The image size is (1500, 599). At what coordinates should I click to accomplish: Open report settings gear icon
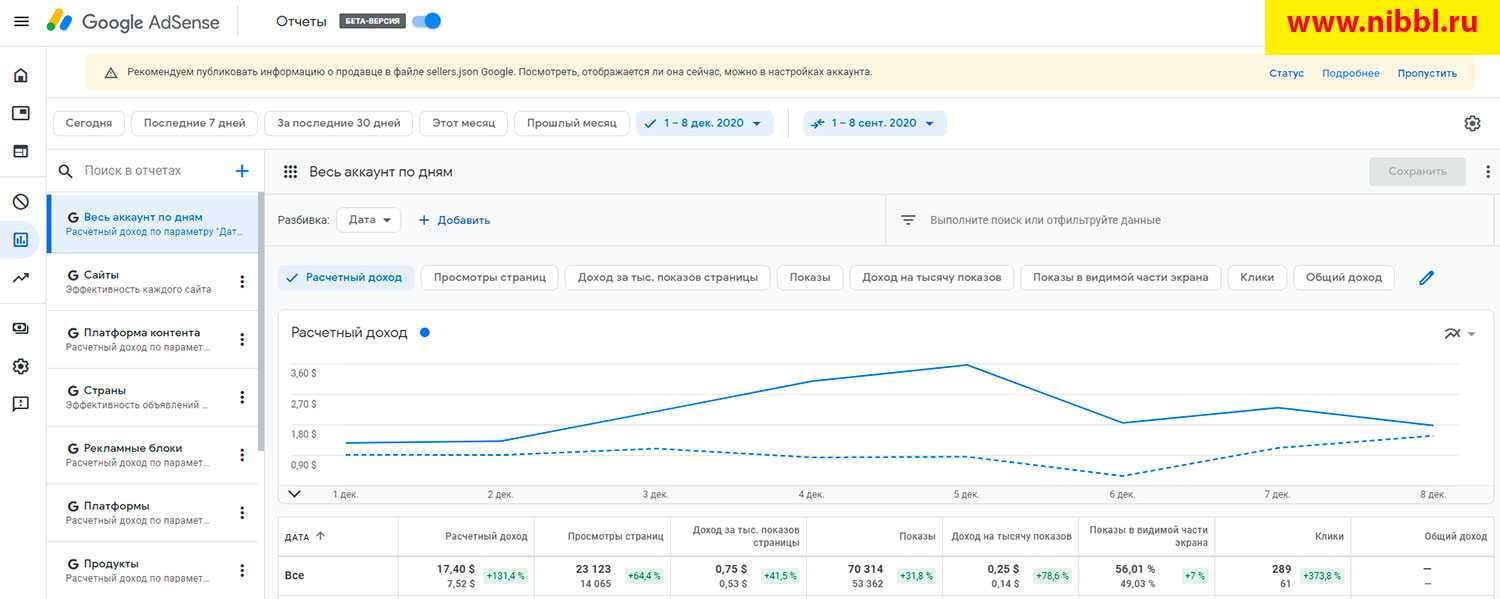point(1472,124)
